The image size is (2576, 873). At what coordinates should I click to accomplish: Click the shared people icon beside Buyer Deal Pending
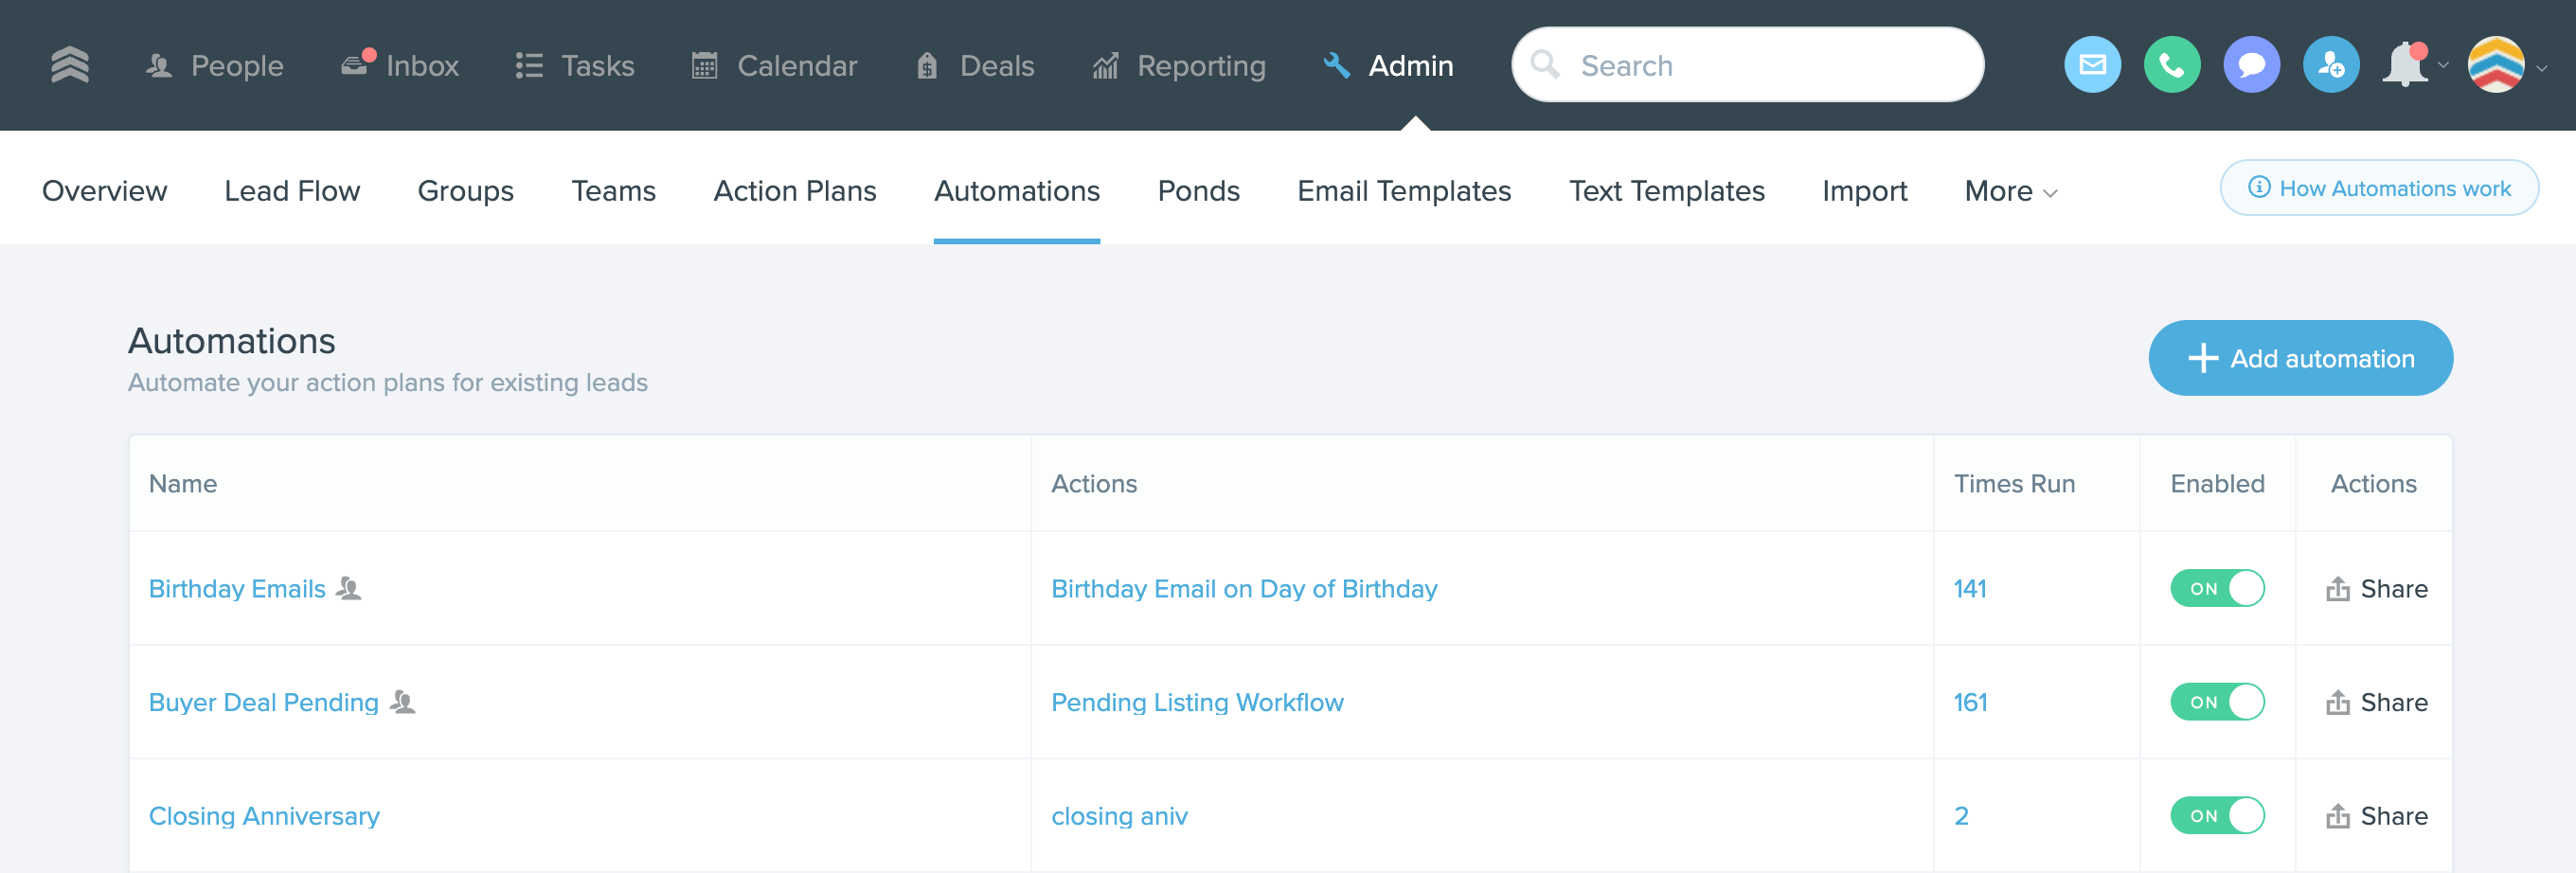(402, 703)
